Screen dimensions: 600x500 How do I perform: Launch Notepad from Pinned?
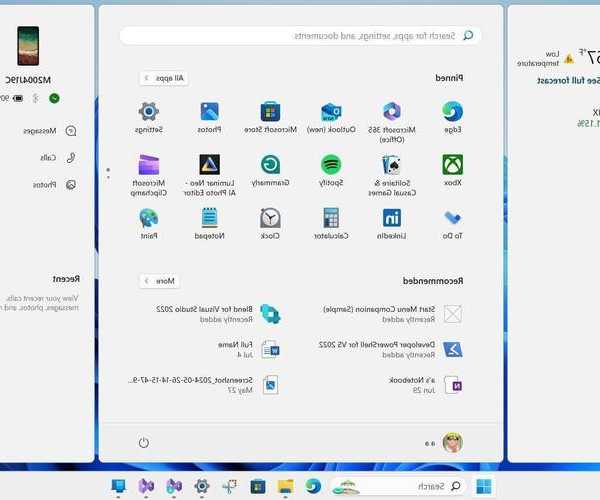(209, 223)
